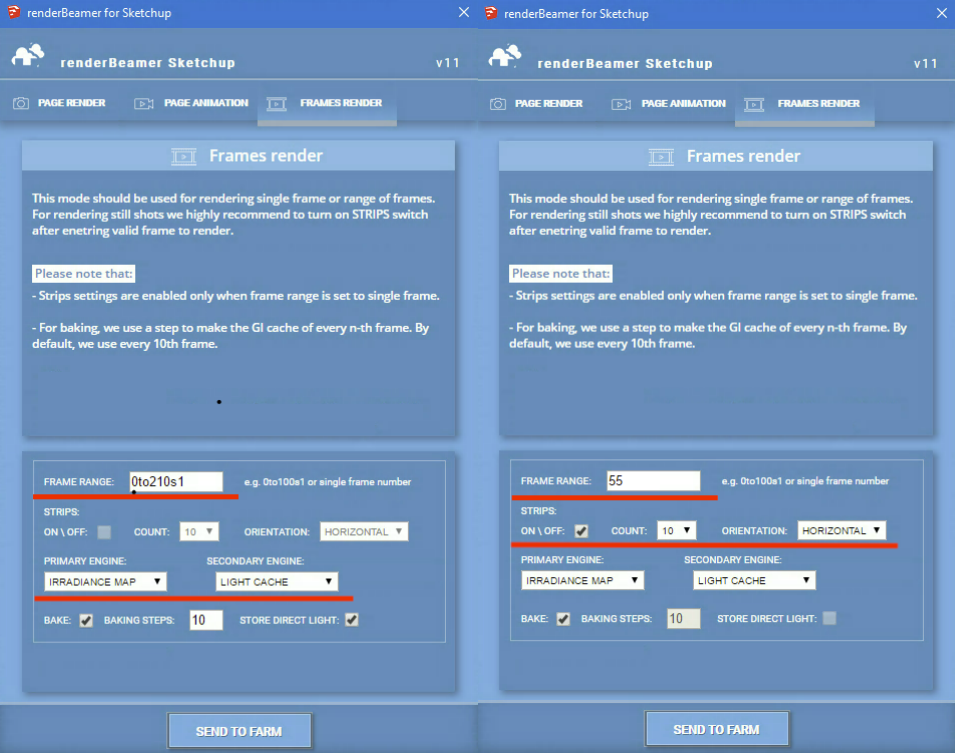Screen dimensions: 956x753
Task: Click Frames render header icon in left window
Action: tap(184, 157)
